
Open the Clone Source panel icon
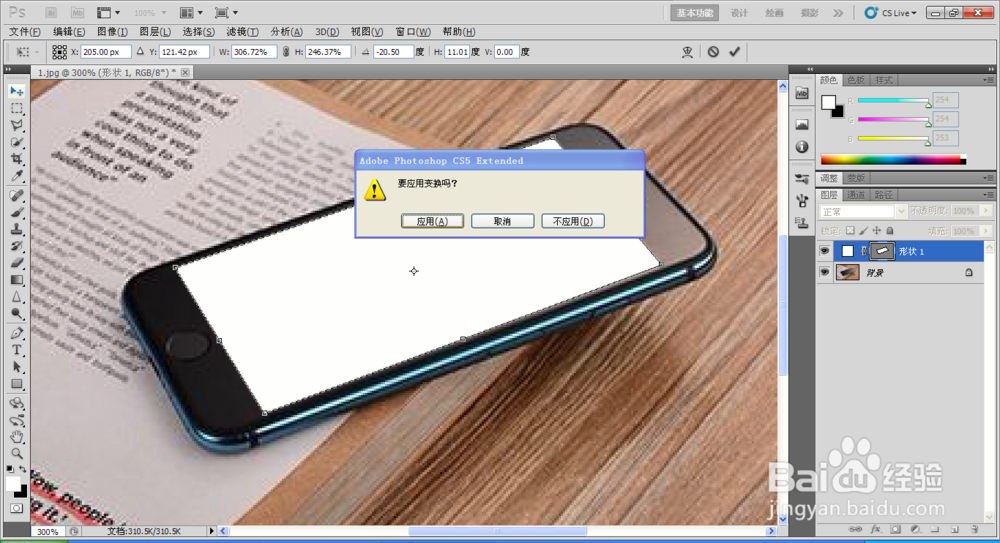[x=802, y=223]
